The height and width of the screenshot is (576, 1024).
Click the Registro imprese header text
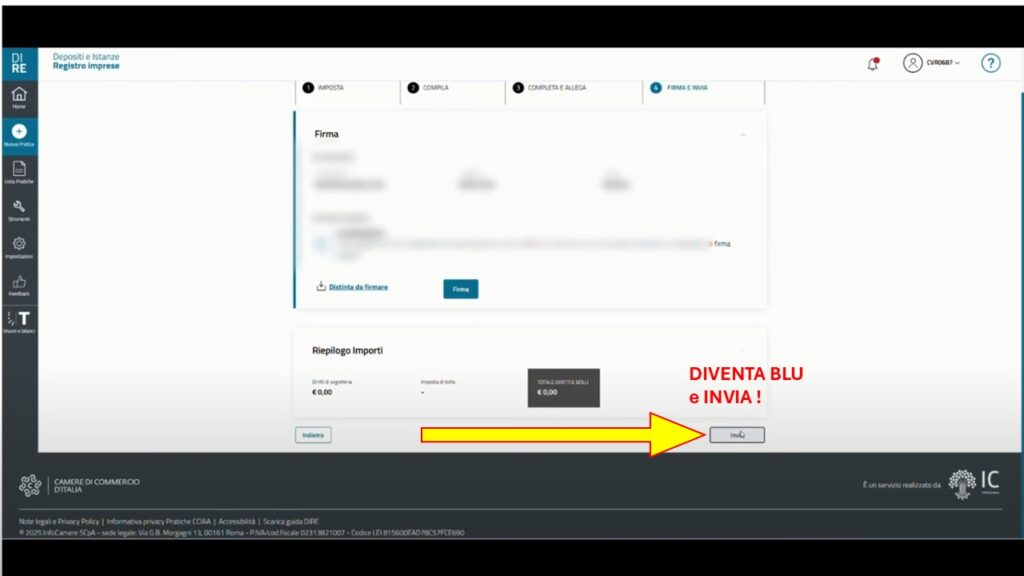tap(86, 66)
